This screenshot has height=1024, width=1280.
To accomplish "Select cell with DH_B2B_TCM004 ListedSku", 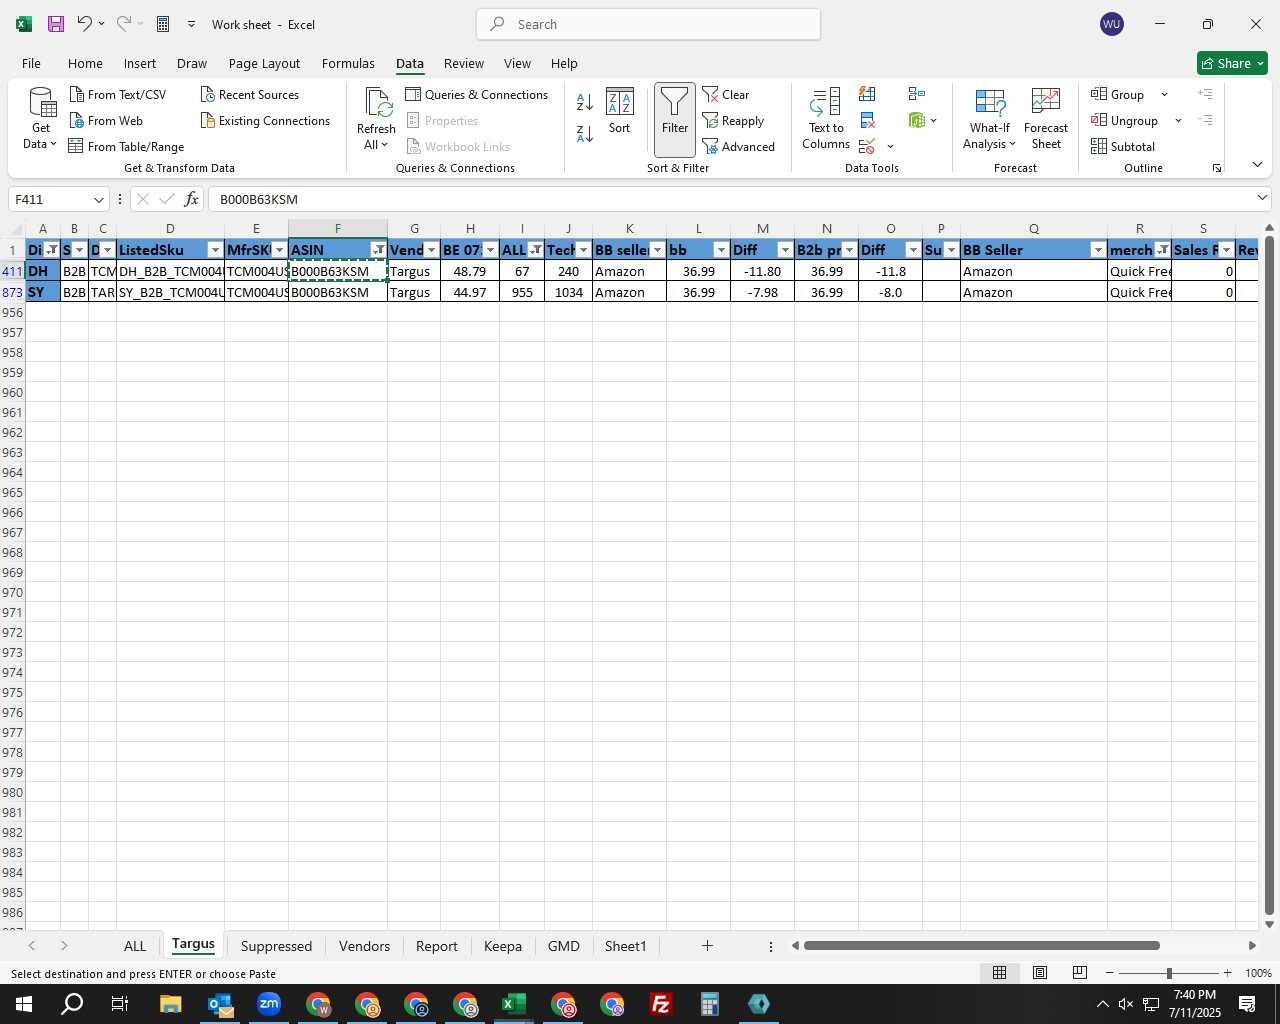I will click(x=170, y=271).
